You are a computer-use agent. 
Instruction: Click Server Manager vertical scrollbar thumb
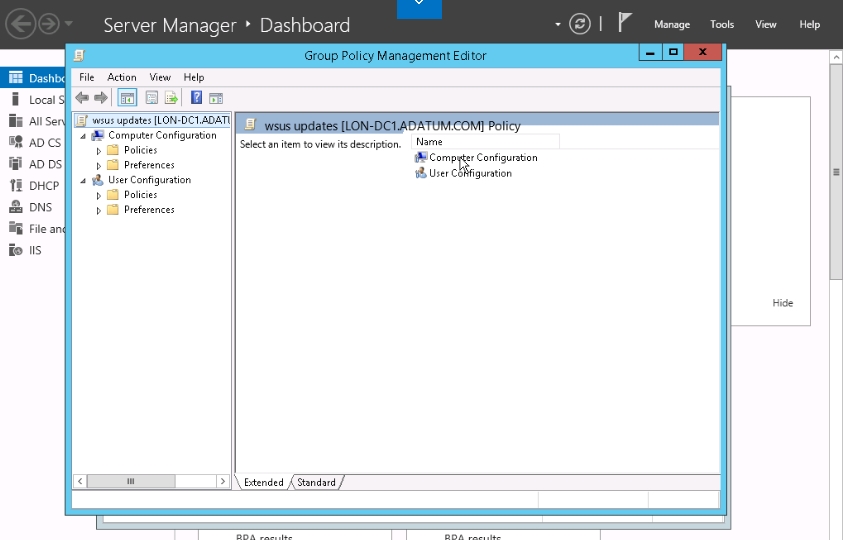click(x=836, y=172)
